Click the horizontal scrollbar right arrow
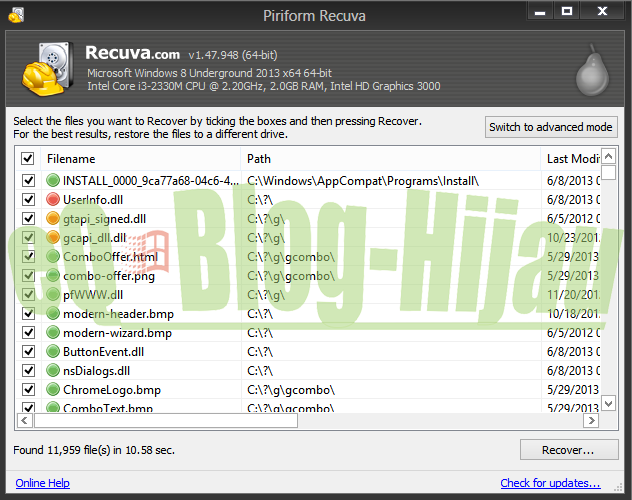This screenshot has width=632, height=500. [591, 421]
